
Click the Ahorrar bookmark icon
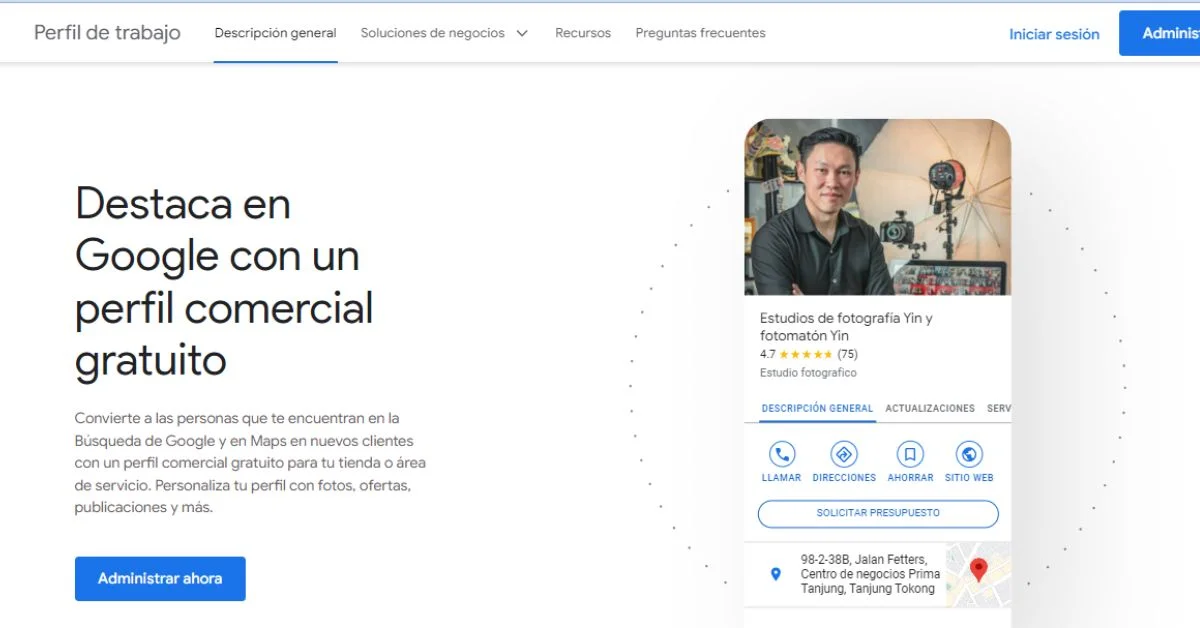click(x=910, y=454)
